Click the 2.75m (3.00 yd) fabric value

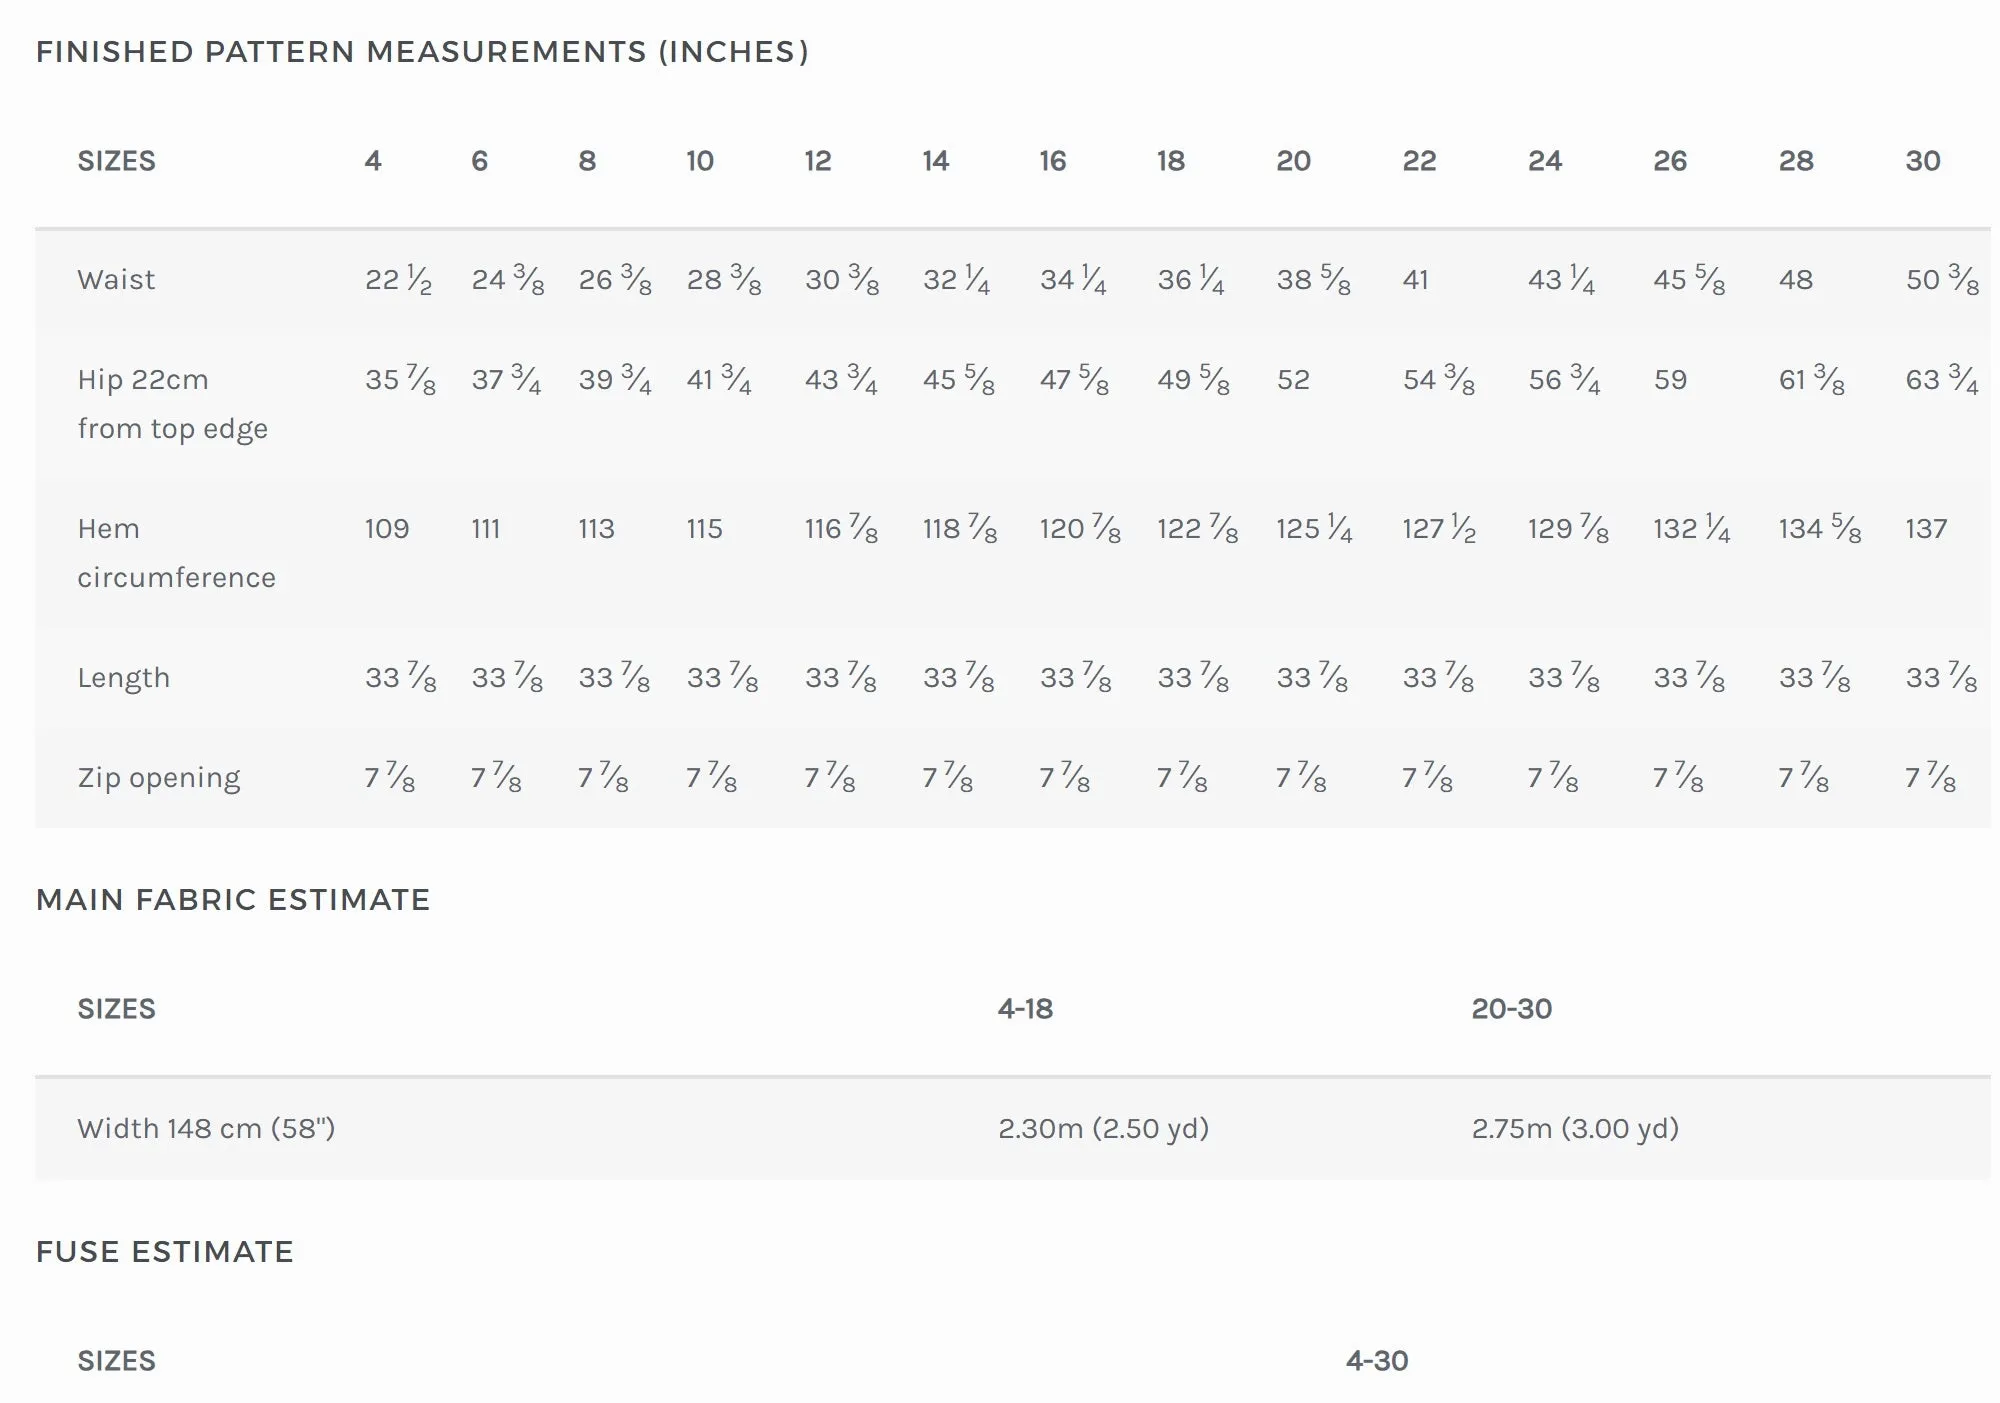tap(1575, 1129)
